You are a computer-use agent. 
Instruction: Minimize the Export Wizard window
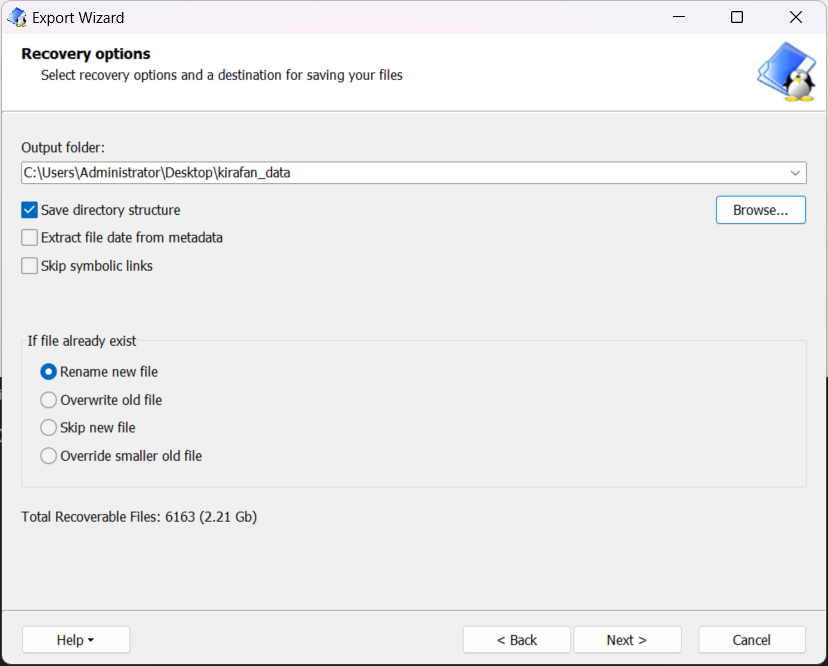click(679, 17)
